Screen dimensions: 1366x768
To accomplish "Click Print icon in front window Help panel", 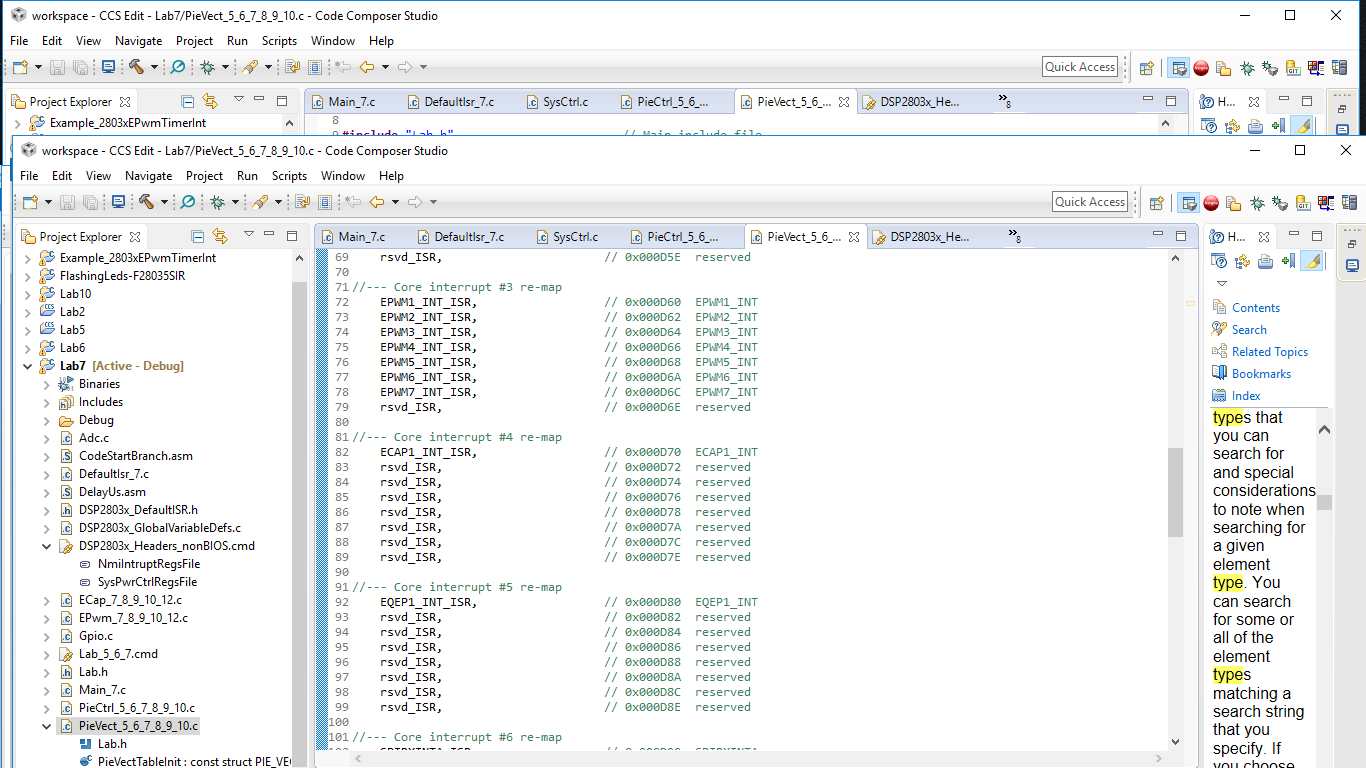I will coord(1265,262).
